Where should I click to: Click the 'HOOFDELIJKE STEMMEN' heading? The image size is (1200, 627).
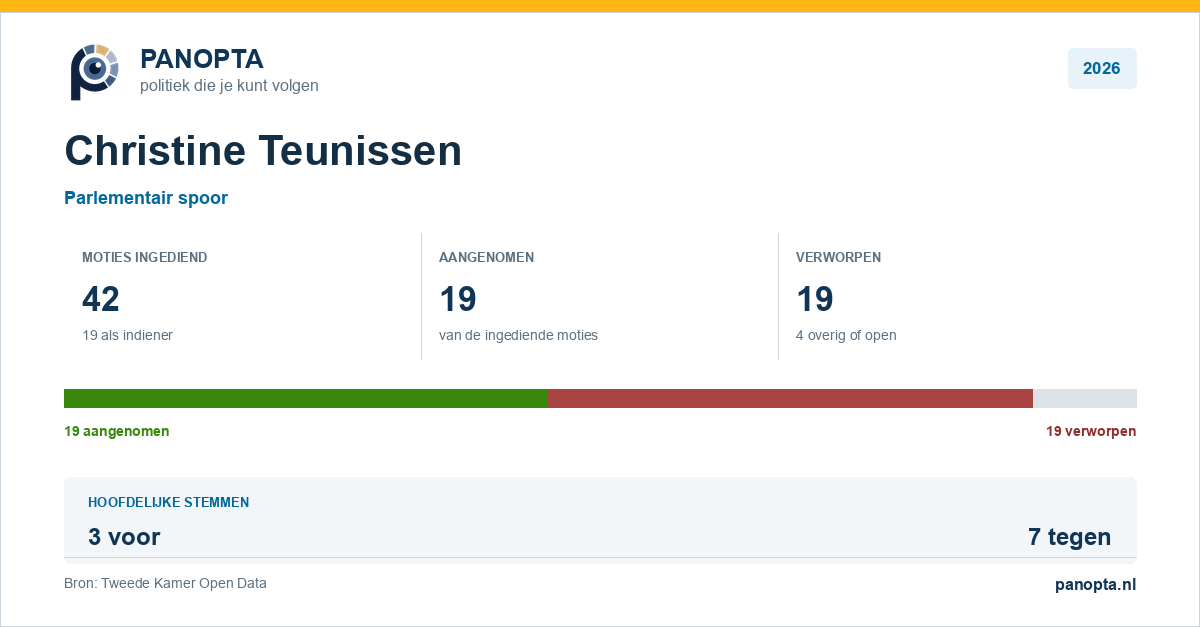(x=168, y=502)
